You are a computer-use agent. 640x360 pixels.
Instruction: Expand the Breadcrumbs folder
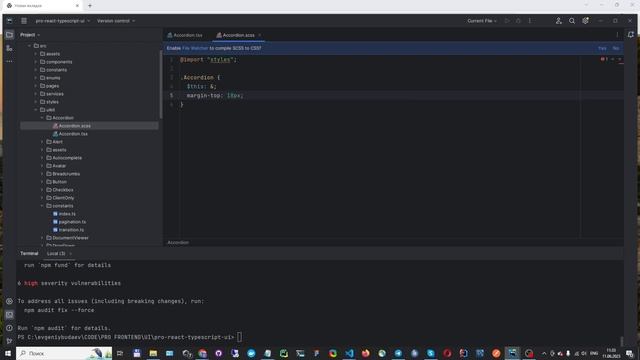[x=42, y=174]
